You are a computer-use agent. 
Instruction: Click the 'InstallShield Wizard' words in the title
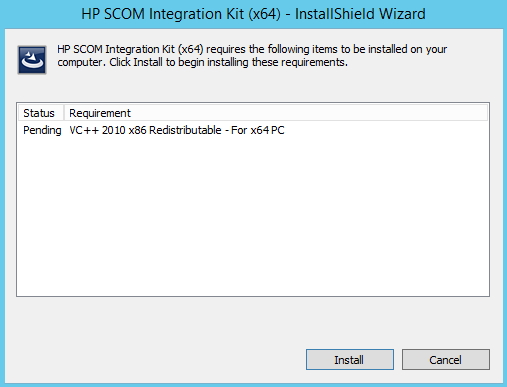point(360,14)
